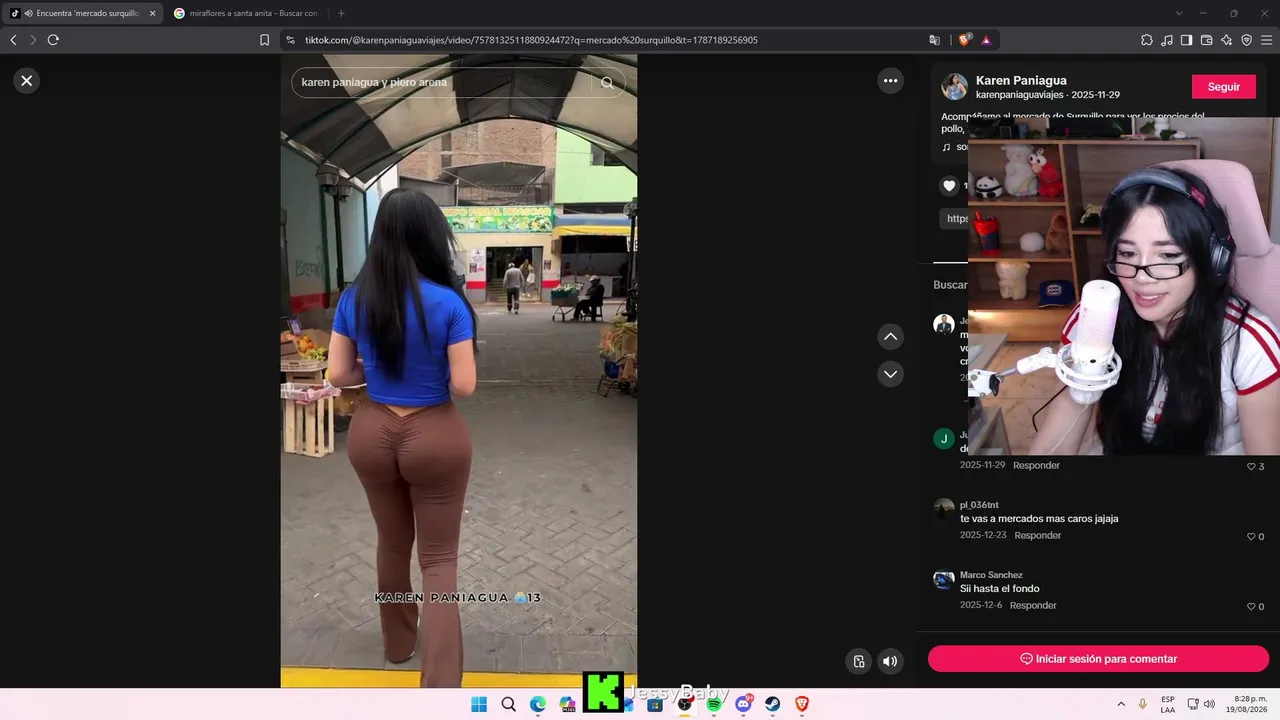This screenshot has width=1280, height=720.
Task: Open the tab search dropdown arrow
Action: coord(1179,13)
